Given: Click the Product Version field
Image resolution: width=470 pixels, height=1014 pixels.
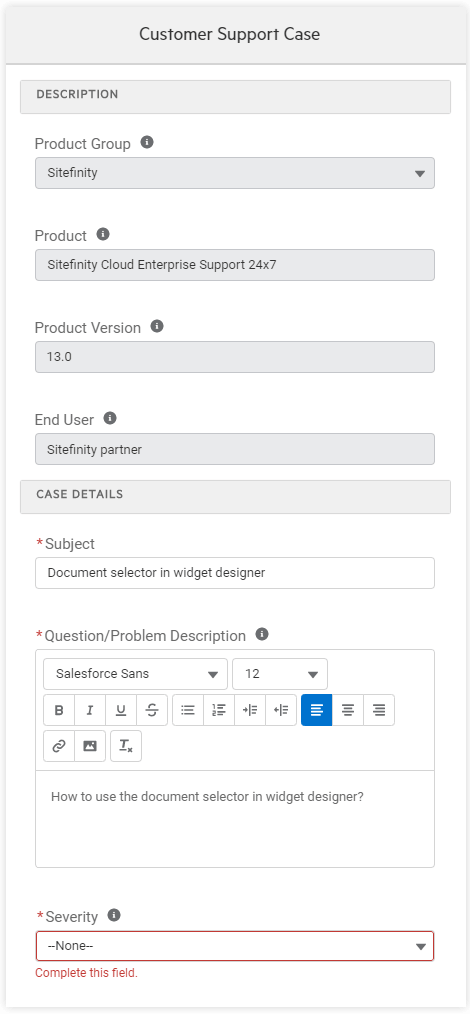Looking at the screenshot, I should pyautogui.click(x=235, y=357).
